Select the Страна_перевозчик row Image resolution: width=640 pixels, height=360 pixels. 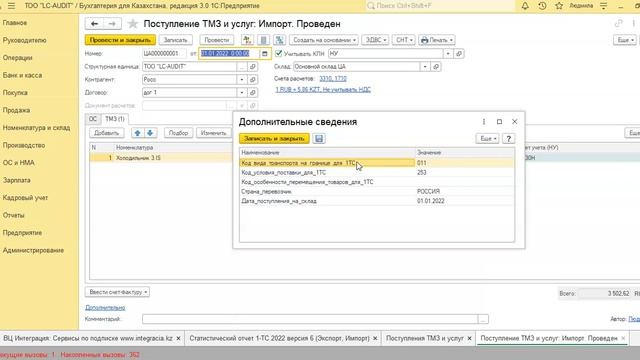(x=377, y=191)
